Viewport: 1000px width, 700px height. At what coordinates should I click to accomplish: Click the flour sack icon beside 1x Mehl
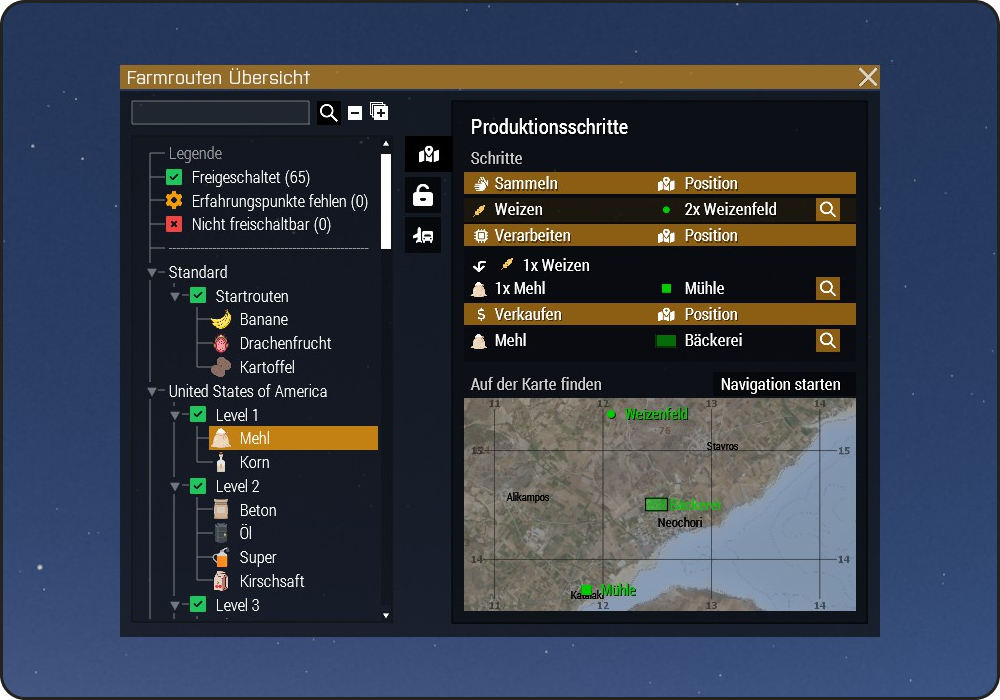[479, 289]
